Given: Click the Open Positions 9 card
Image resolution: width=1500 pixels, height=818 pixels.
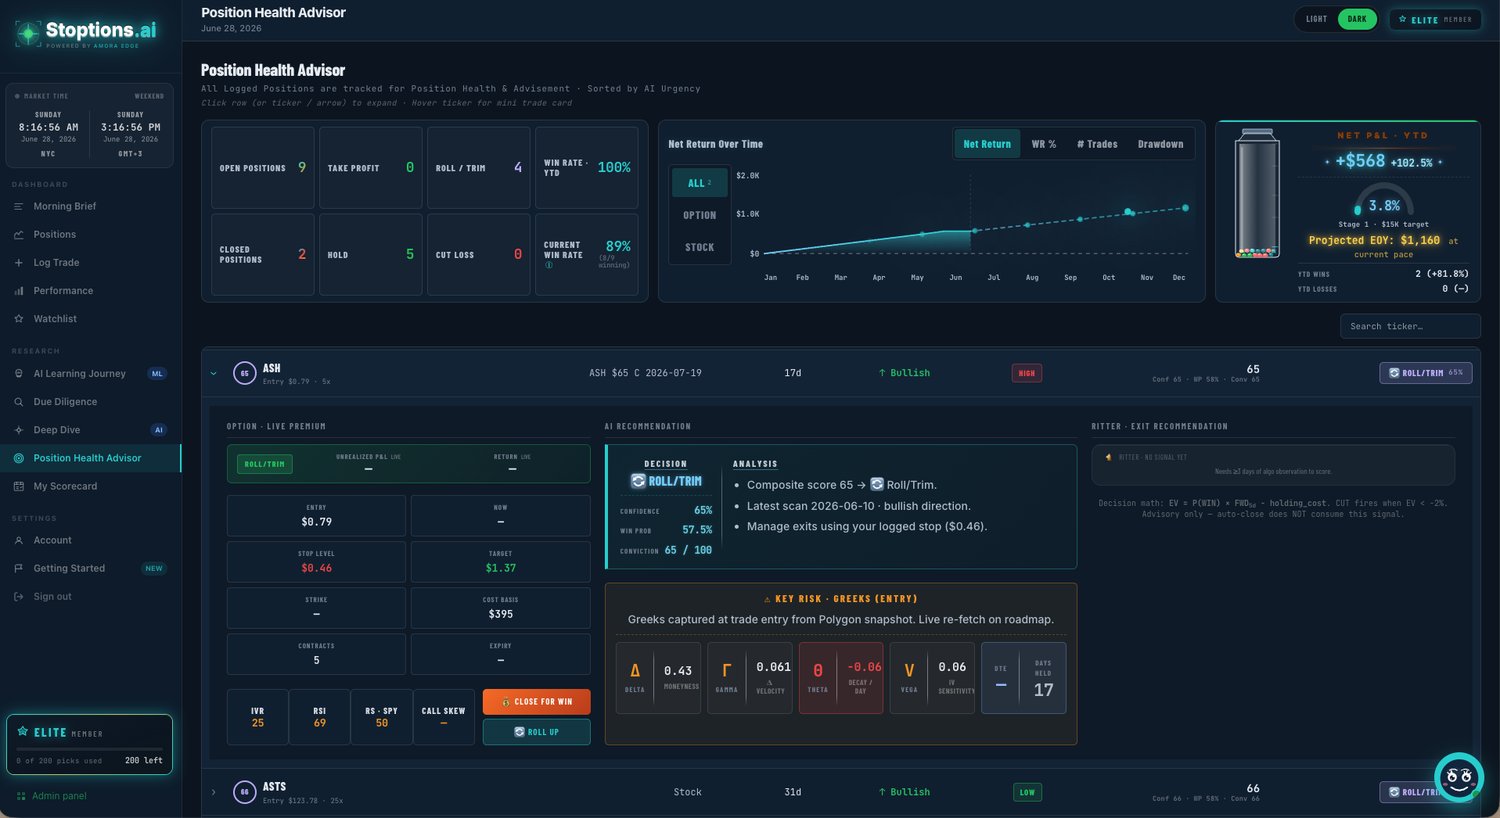Looking at the screenshot, I should [x=263, y=168].
